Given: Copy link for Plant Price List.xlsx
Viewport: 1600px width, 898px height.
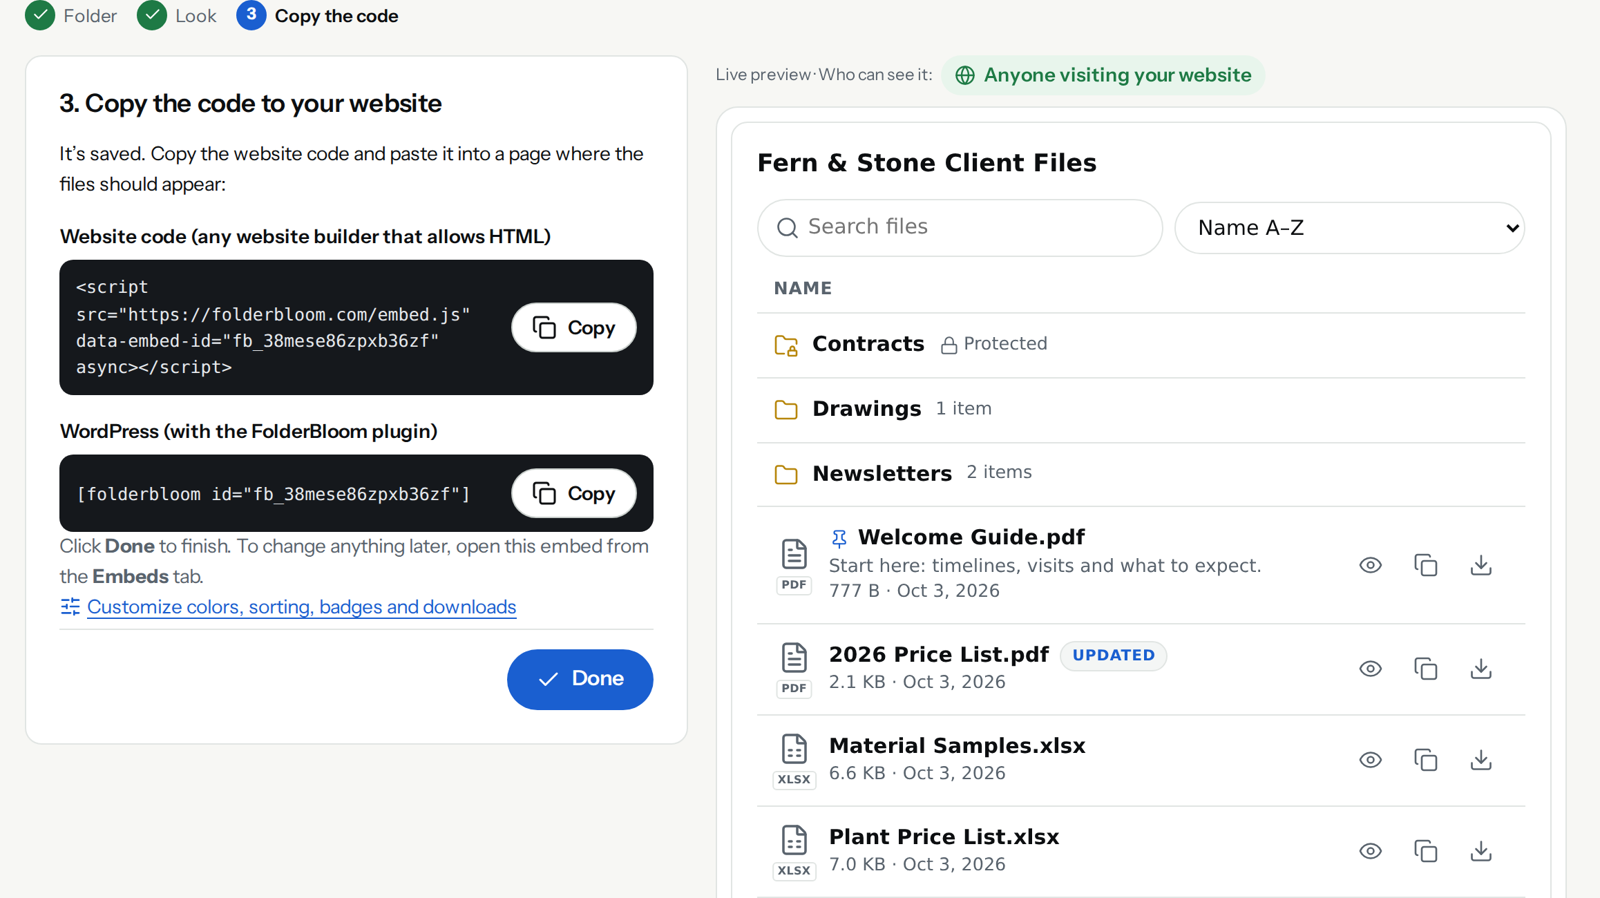Looking at the screenshot, I should click(x=1426, y=851).
